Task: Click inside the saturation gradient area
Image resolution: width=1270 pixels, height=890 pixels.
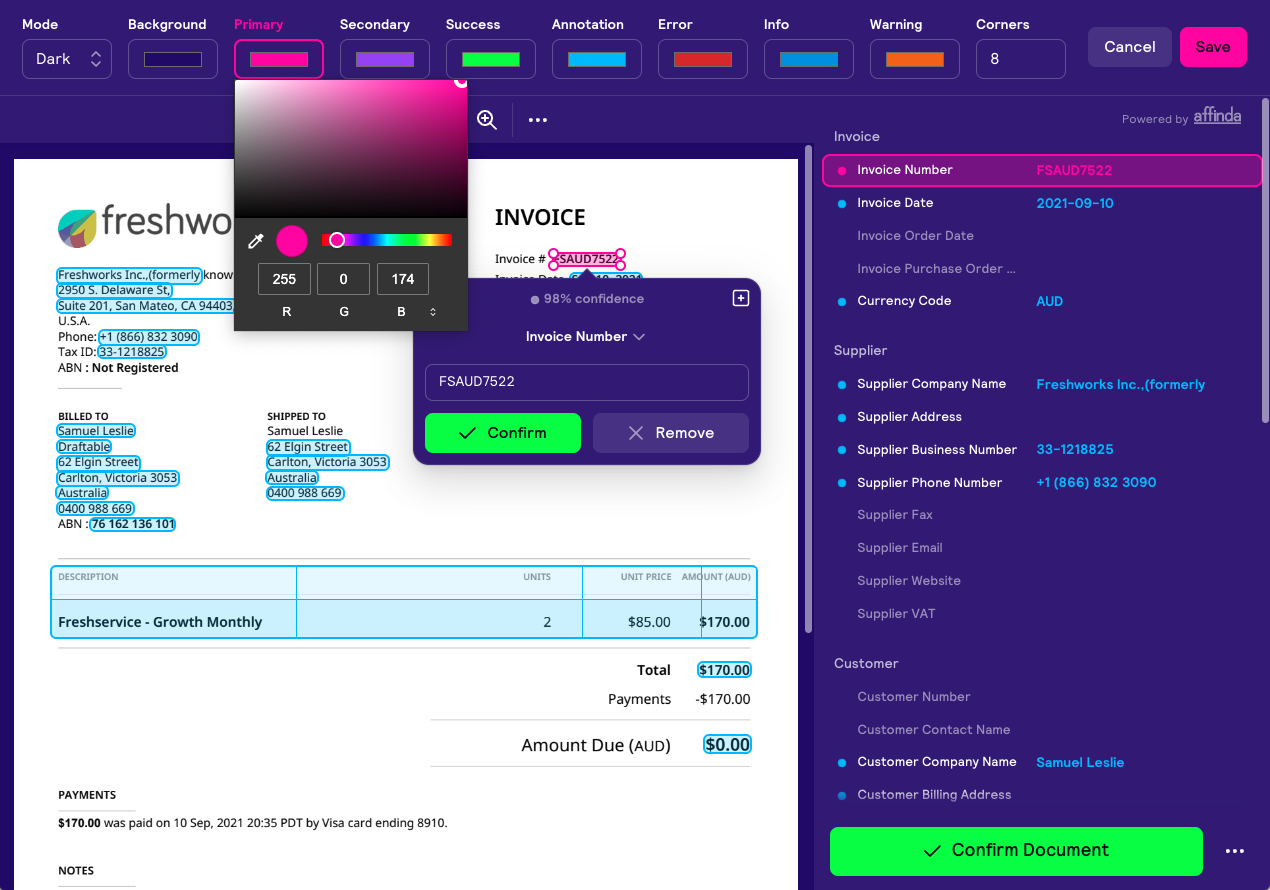Action: (351, 148)
